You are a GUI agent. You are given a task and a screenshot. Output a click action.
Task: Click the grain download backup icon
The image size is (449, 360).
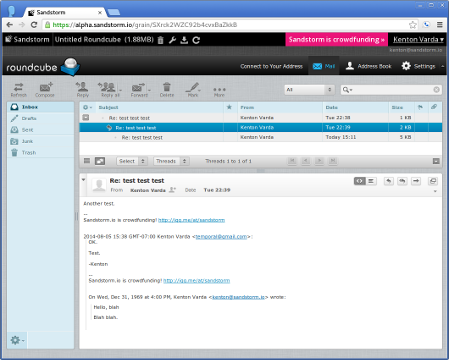coord(184,40)
